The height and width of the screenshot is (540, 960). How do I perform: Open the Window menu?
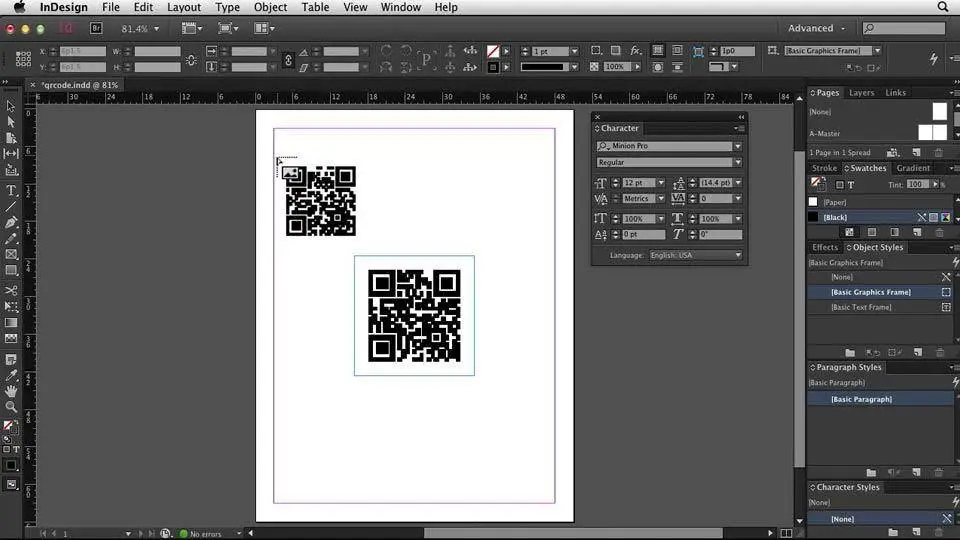coord(400,7)
